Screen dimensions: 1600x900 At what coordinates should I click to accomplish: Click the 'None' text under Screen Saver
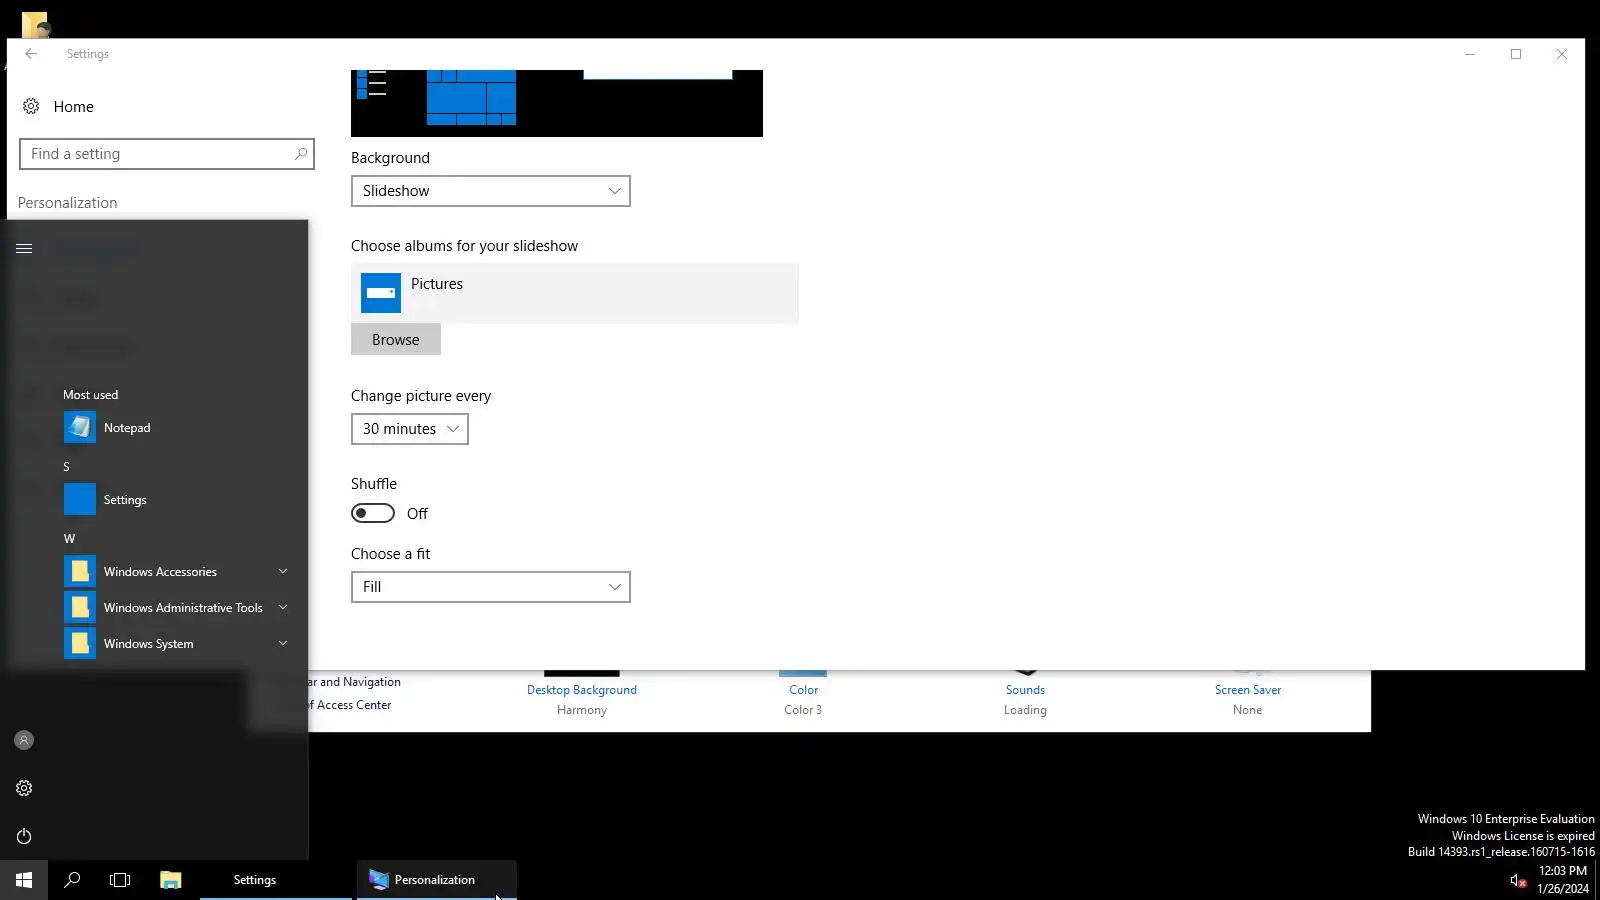pos(1248,710)
